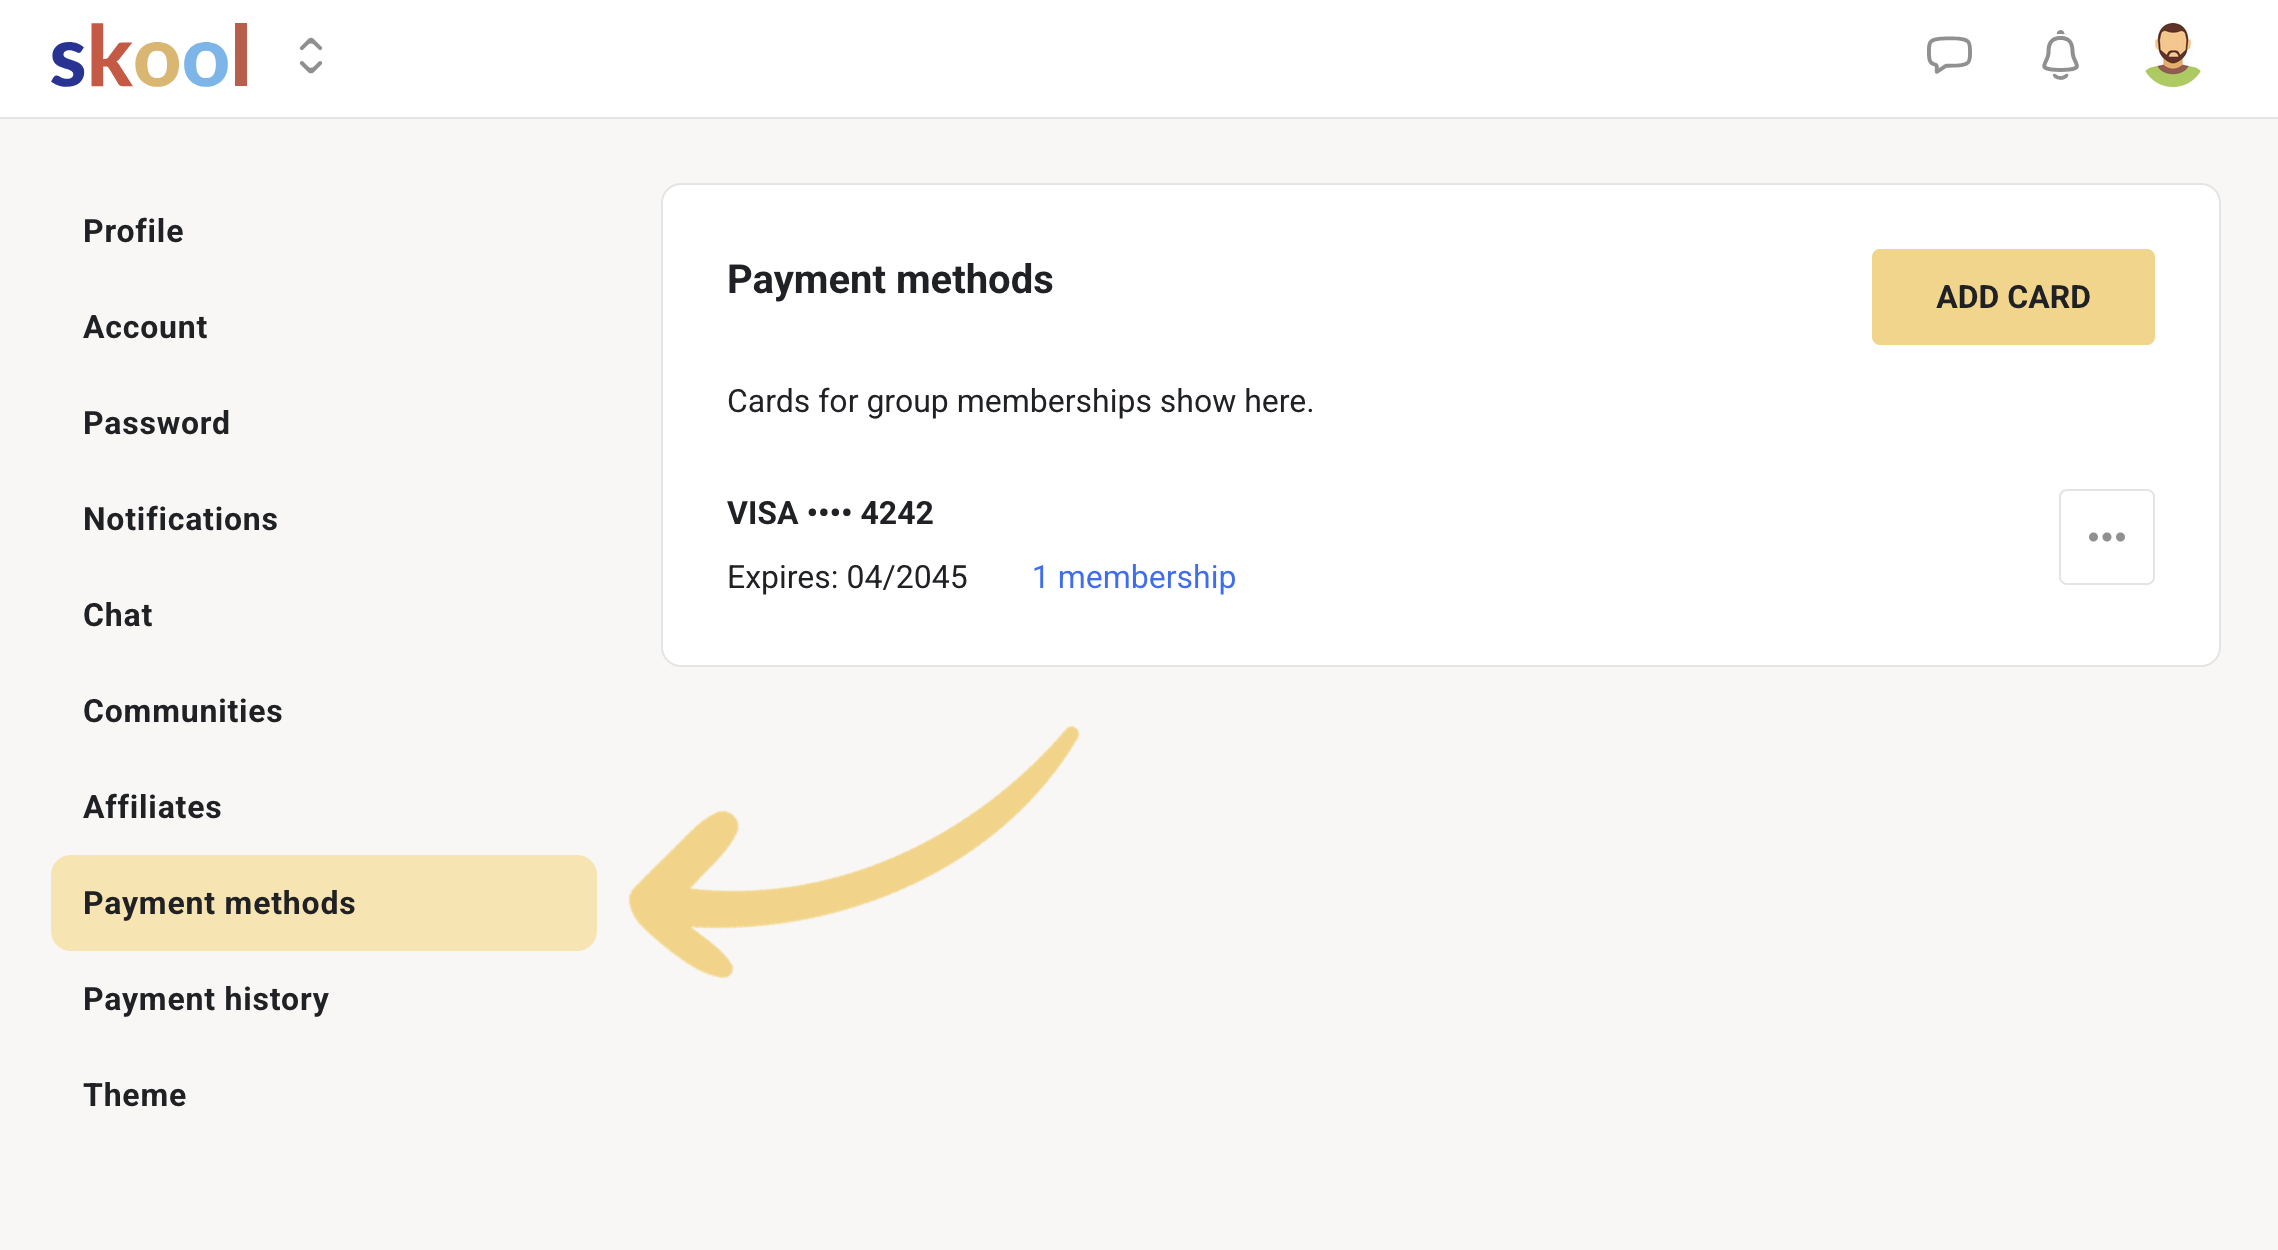Expand the community switcher chevrons
This screenshot has width=2278, height=1250.
(x=311, y=56)
